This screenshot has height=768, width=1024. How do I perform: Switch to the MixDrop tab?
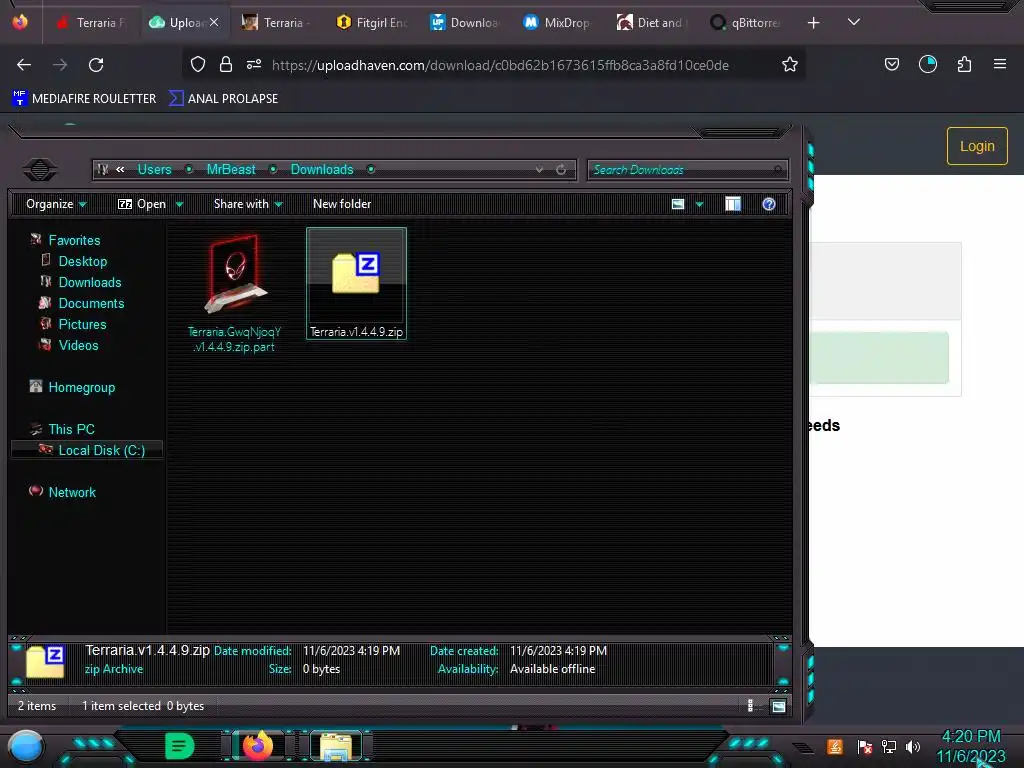click(557, 23)
